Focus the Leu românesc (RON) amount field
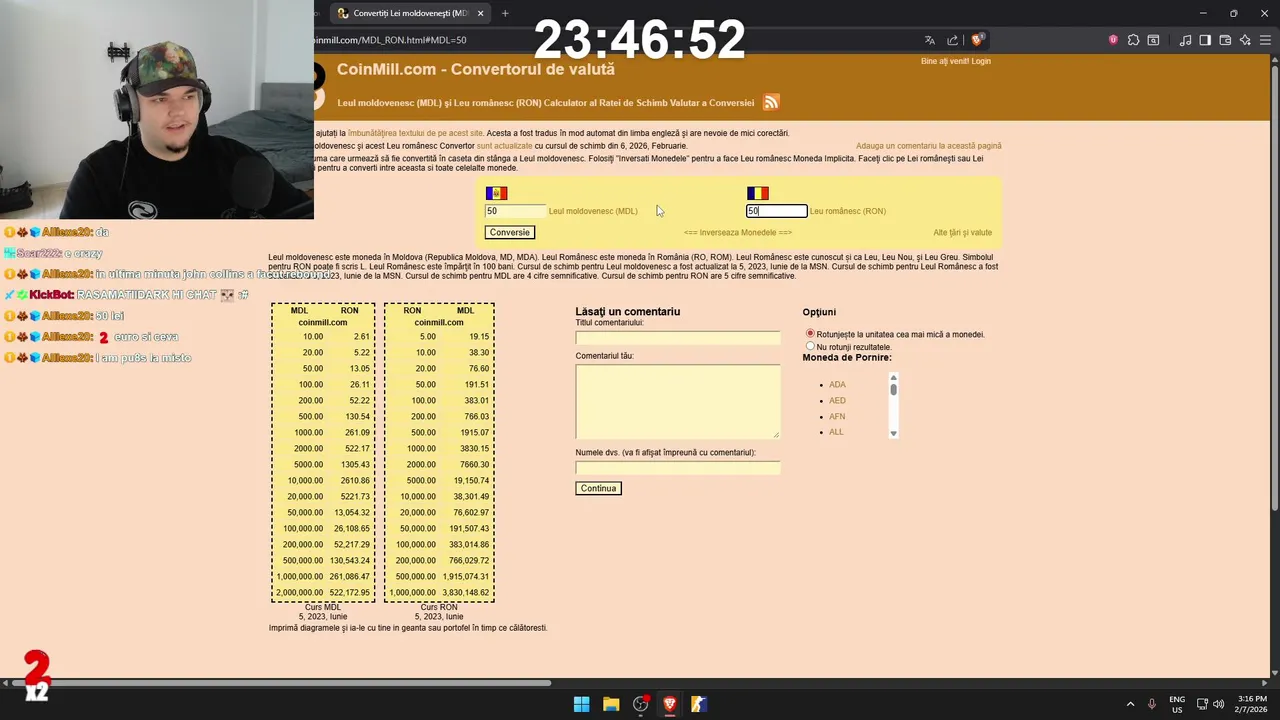 point(777,211)
